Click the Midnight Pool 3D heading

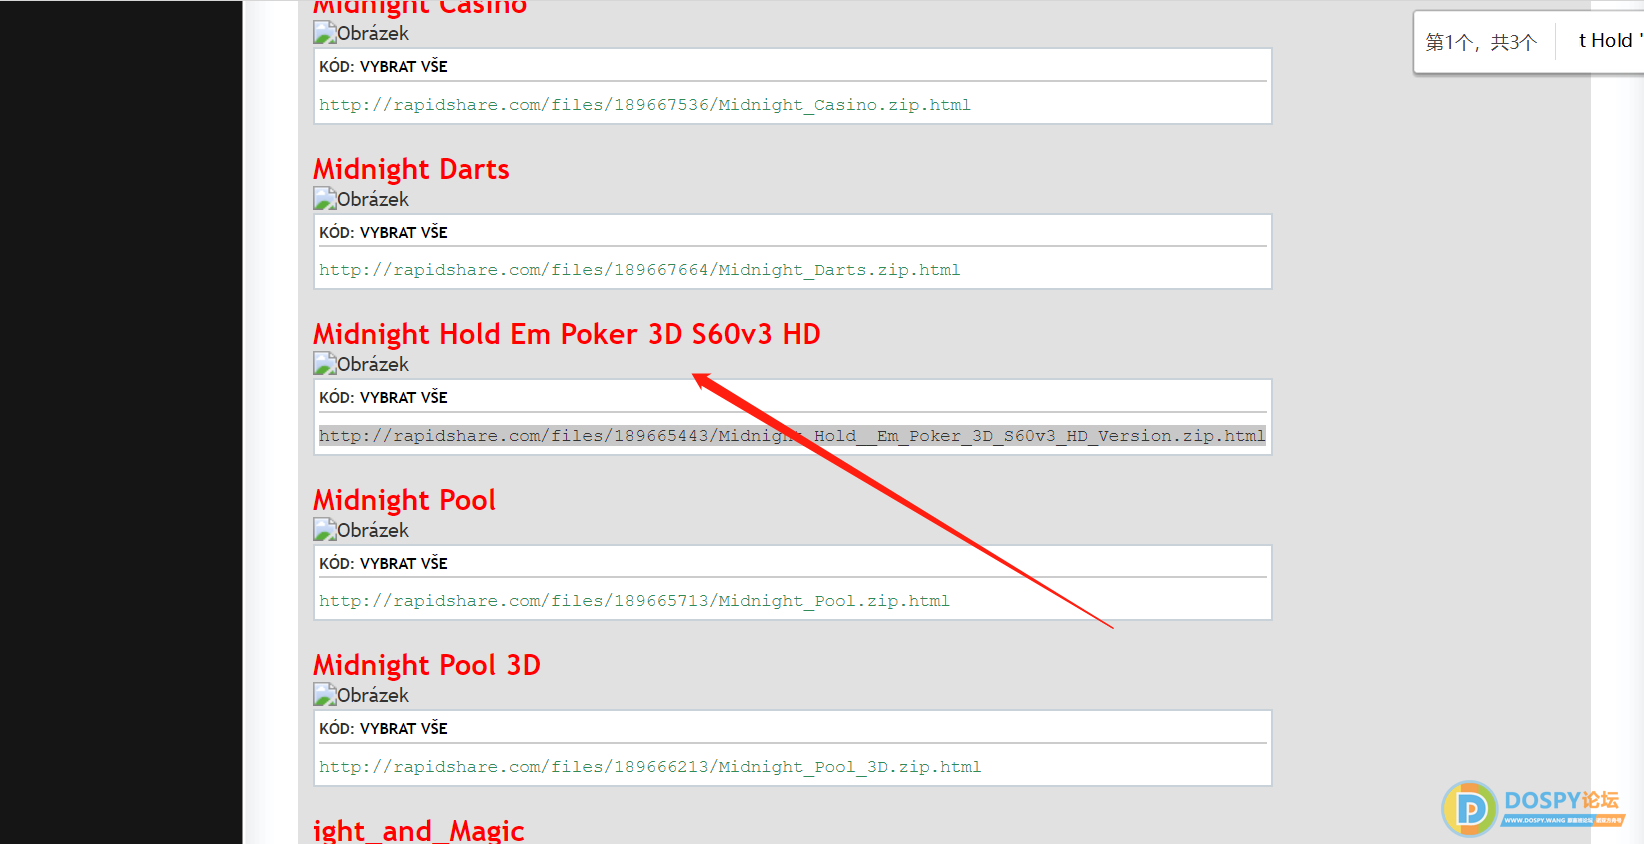click(427, 665)
